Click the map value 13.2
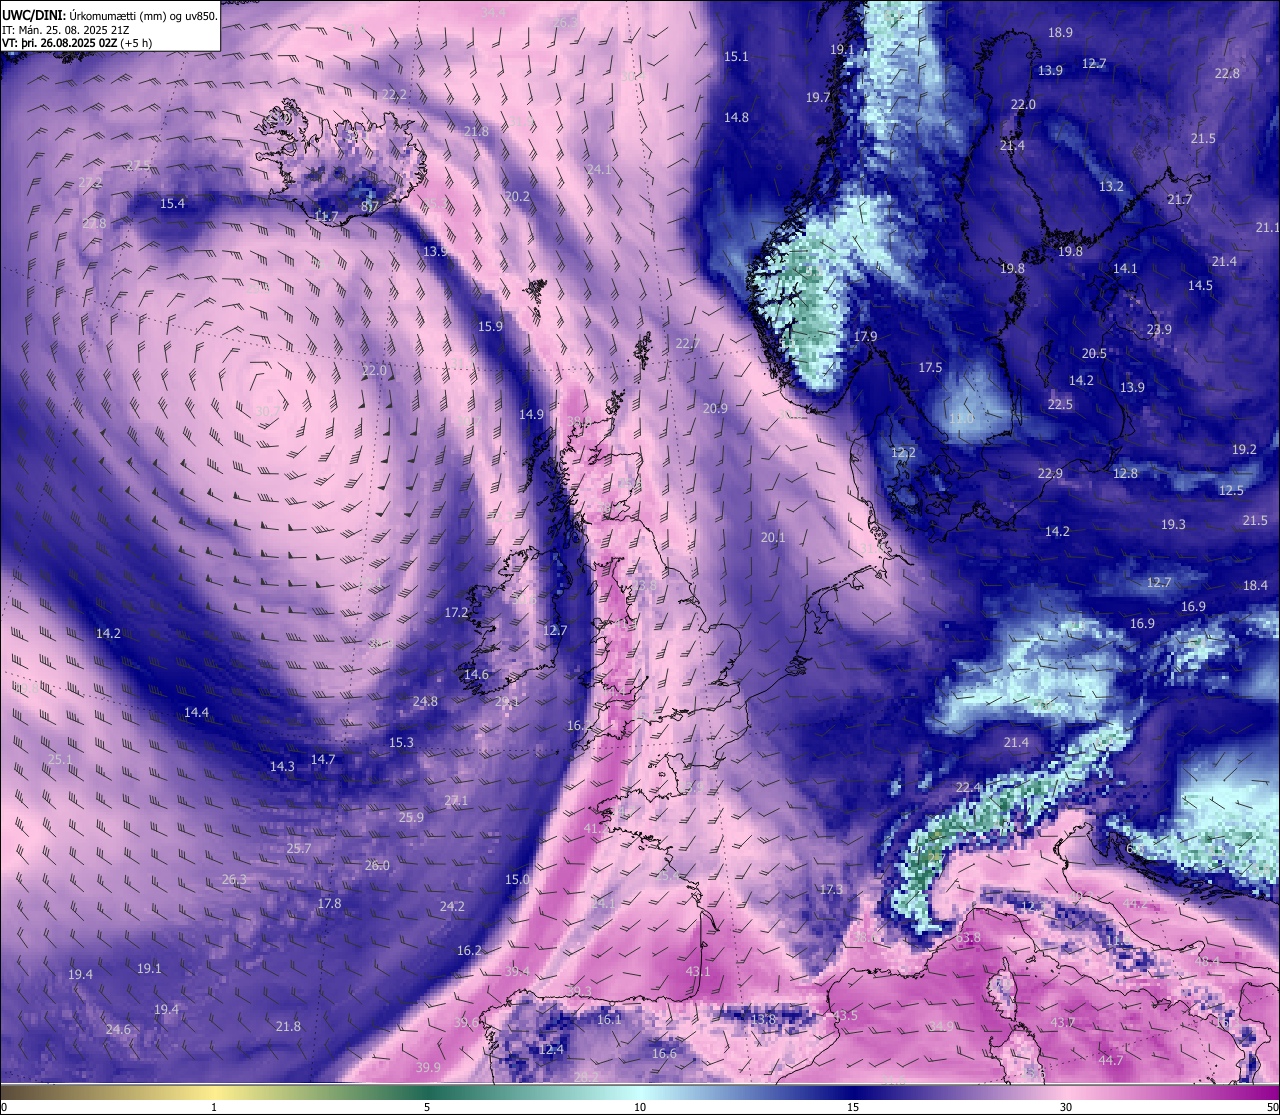Screen dimensions: 1280x1115 pyautogui.click(x=1111, y=187)
